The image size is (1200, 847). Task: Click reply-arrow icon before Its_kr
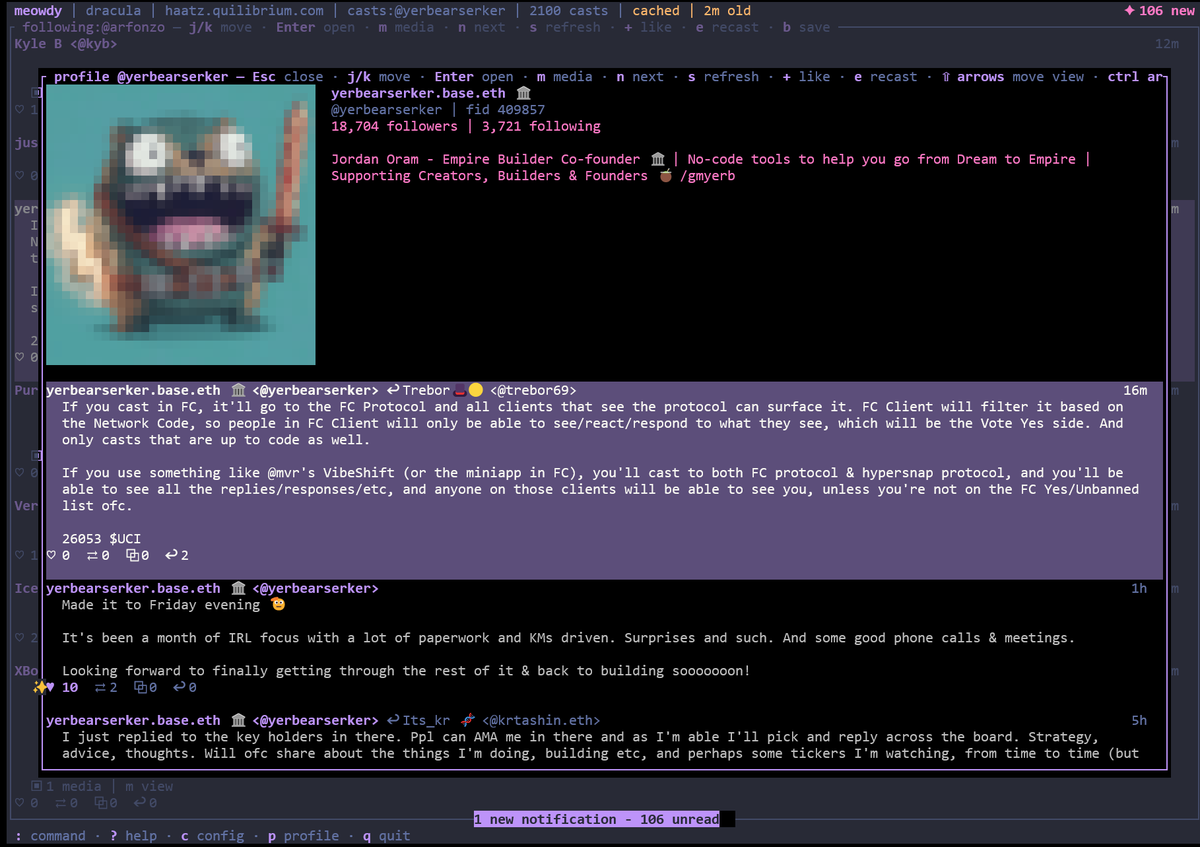coord(393,720)
